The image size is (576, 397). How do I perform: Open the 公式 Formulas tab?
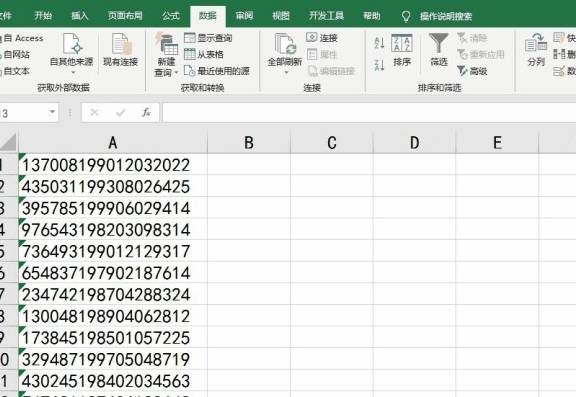[x=171, y=16]
